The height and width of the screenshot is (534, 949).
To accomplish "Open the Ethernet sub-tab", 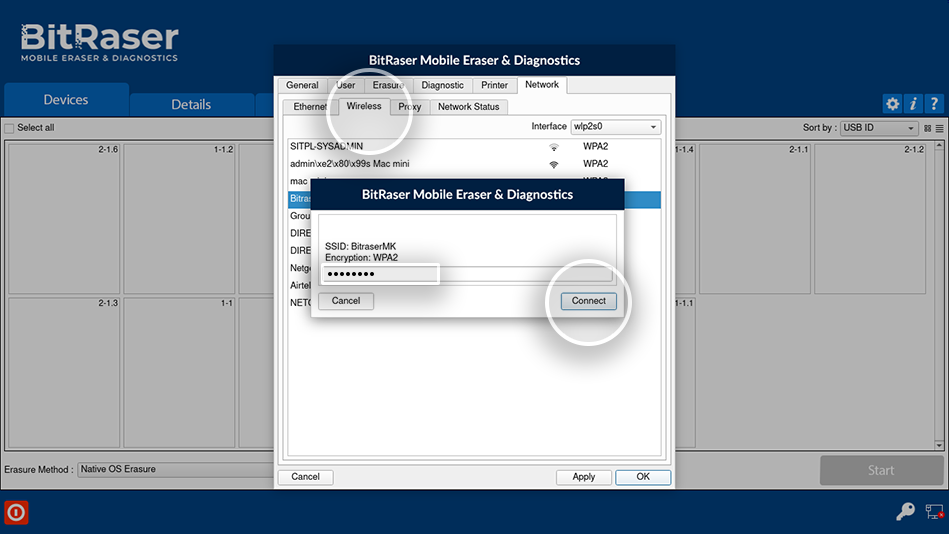I will (x=310, y=107).
